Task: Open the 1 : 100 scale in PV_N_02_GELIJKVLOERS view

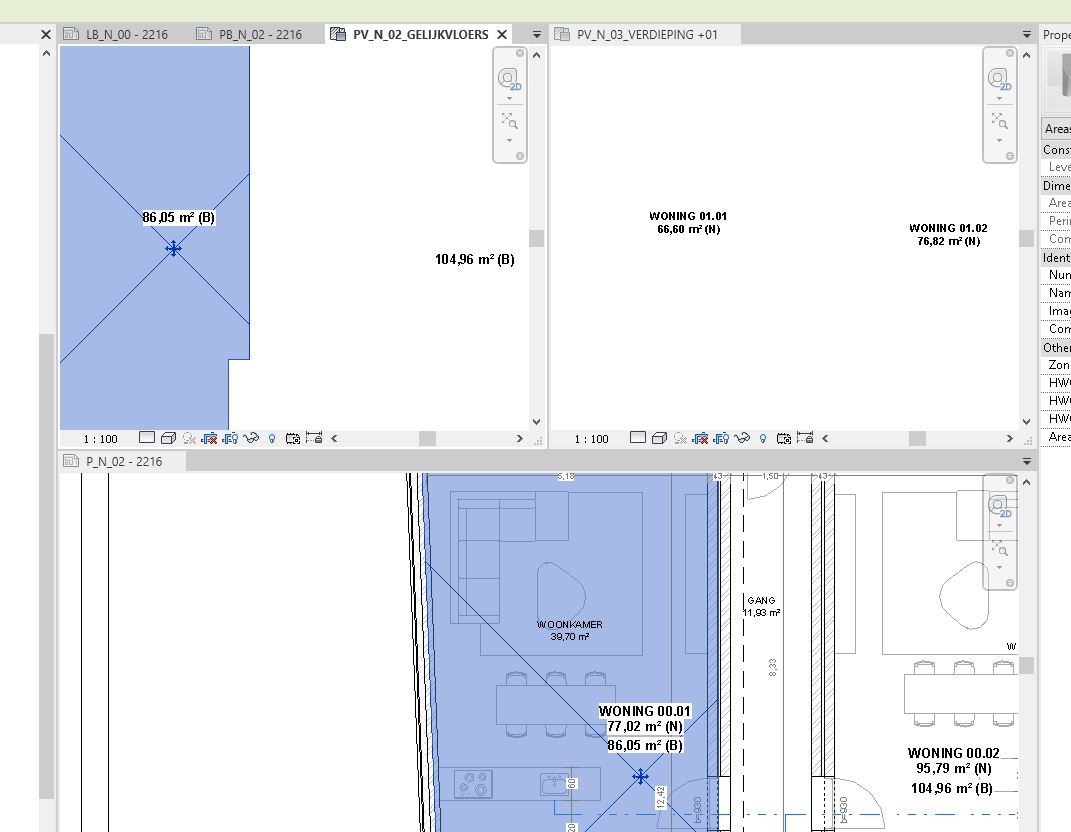Action: click(100, 439)
